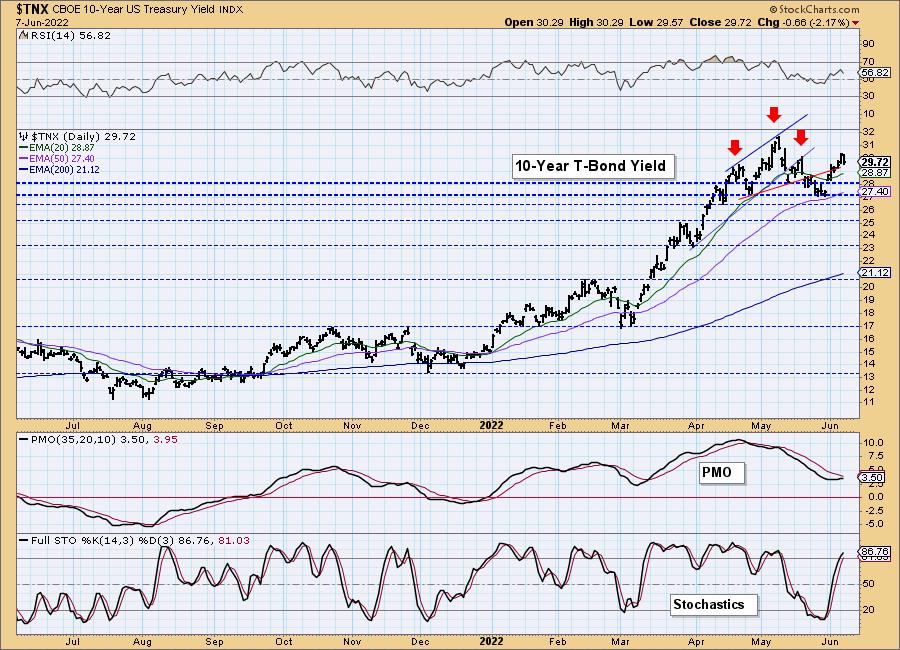Click the 56.82 RSI axis value tag

coord(875,73)
